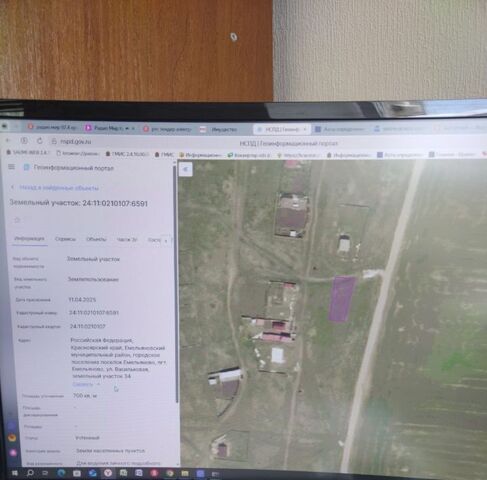Close the НСПД browser tab
487x480 pixels.
[x=304, y=129]
